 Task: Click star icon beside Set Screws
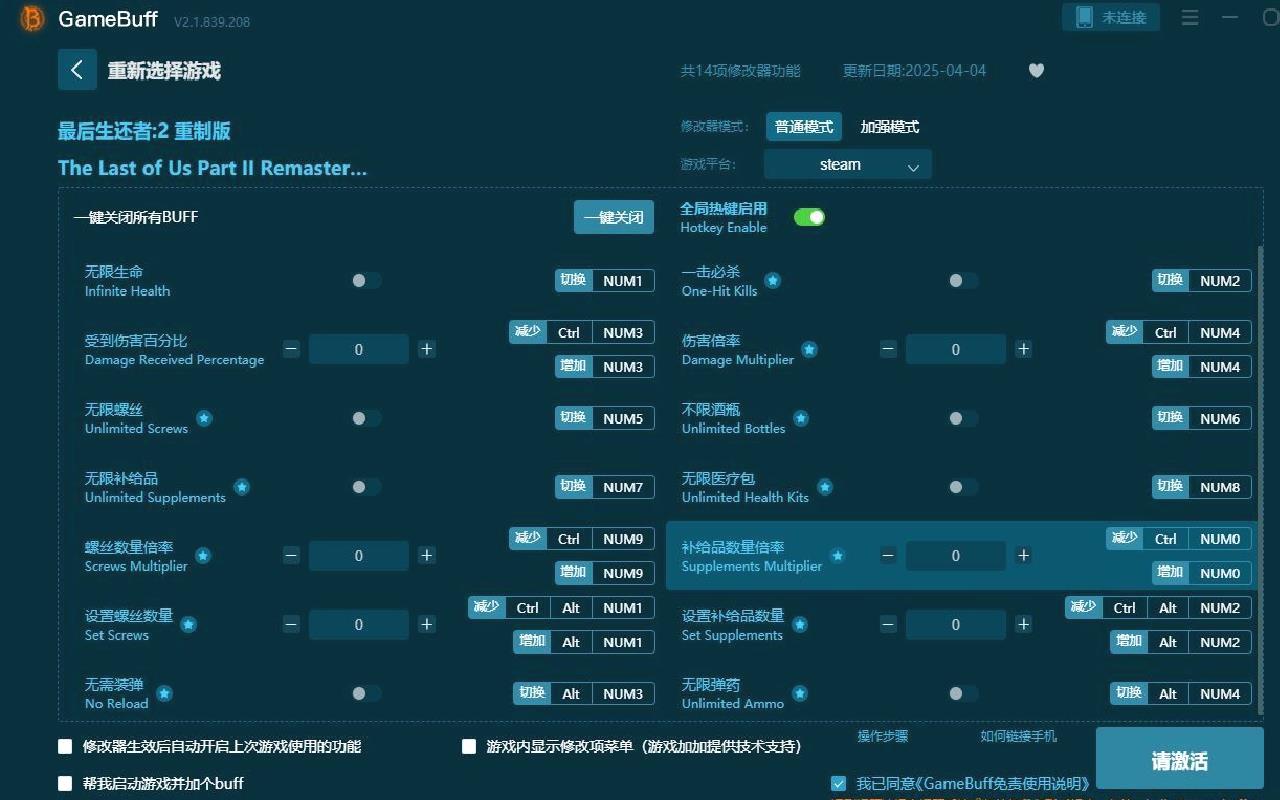click(188, 625)
